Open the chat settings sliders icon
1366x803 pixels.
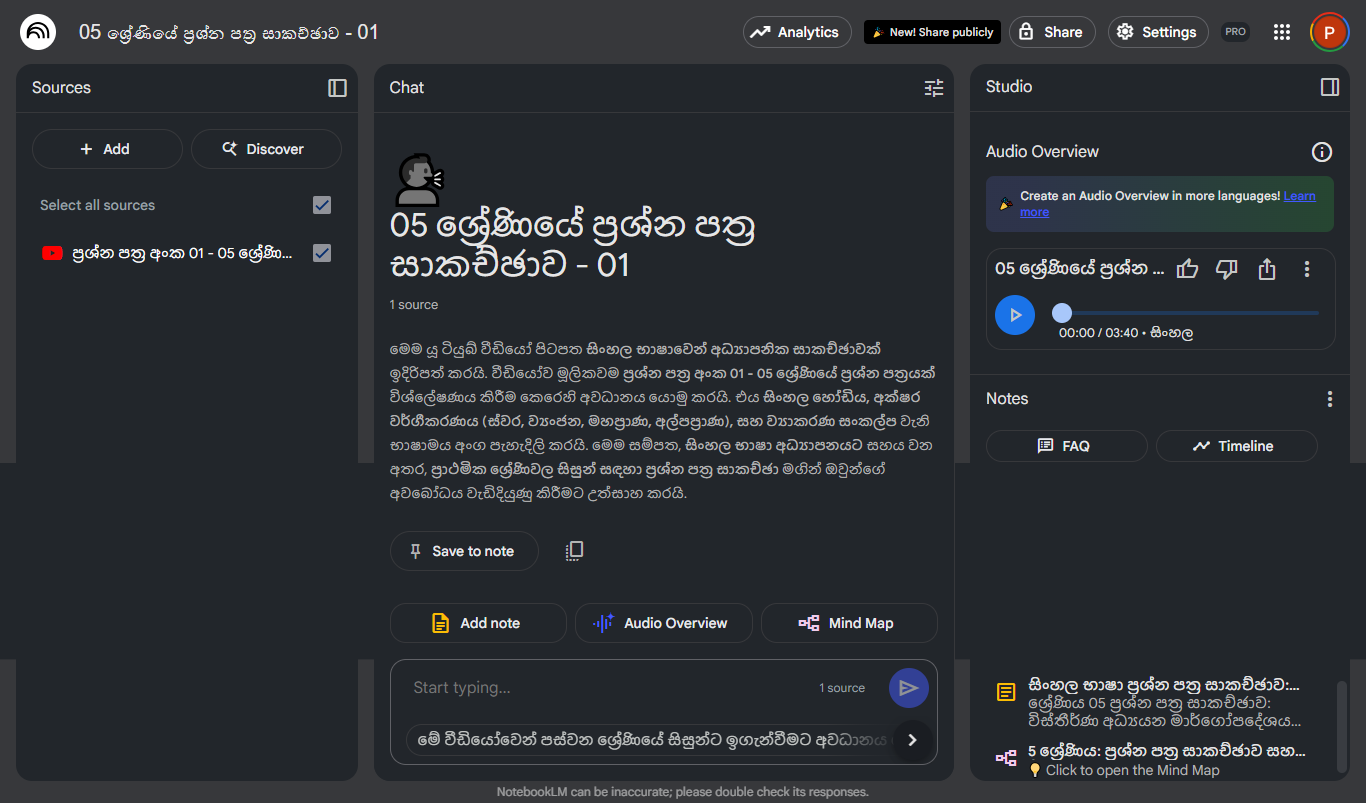(x=933, y=88)
